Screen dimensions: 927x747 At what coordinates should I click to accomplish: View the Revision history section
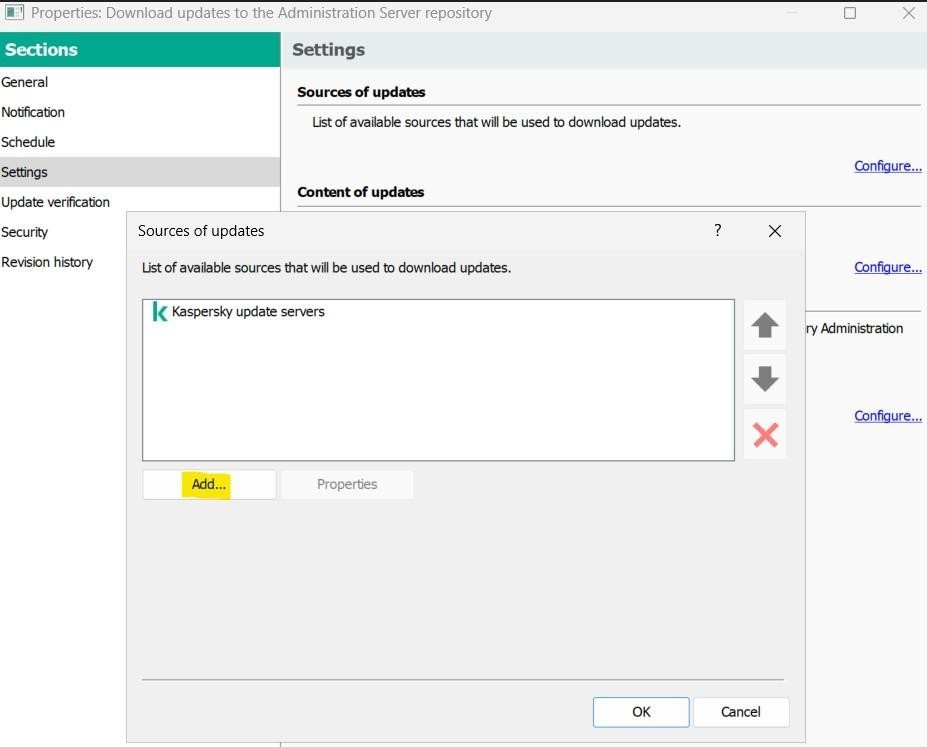pyautogui.click(x=47, y=262)
